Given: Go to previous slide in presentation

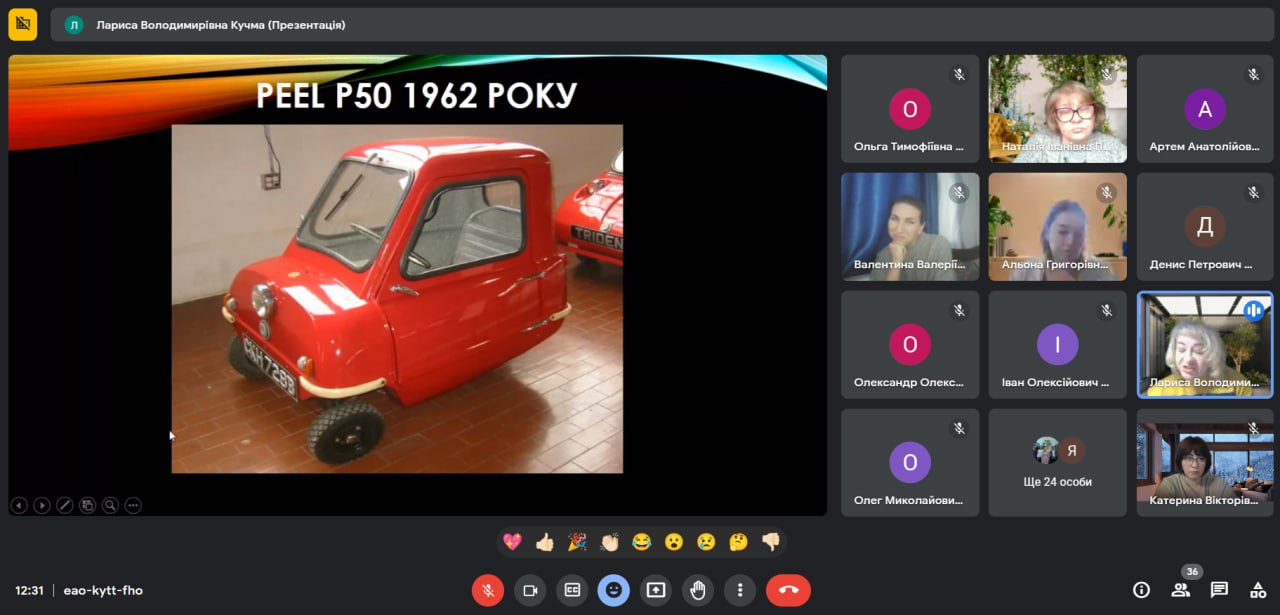Looking at the screenshot, I should click(x=19, y=505).
